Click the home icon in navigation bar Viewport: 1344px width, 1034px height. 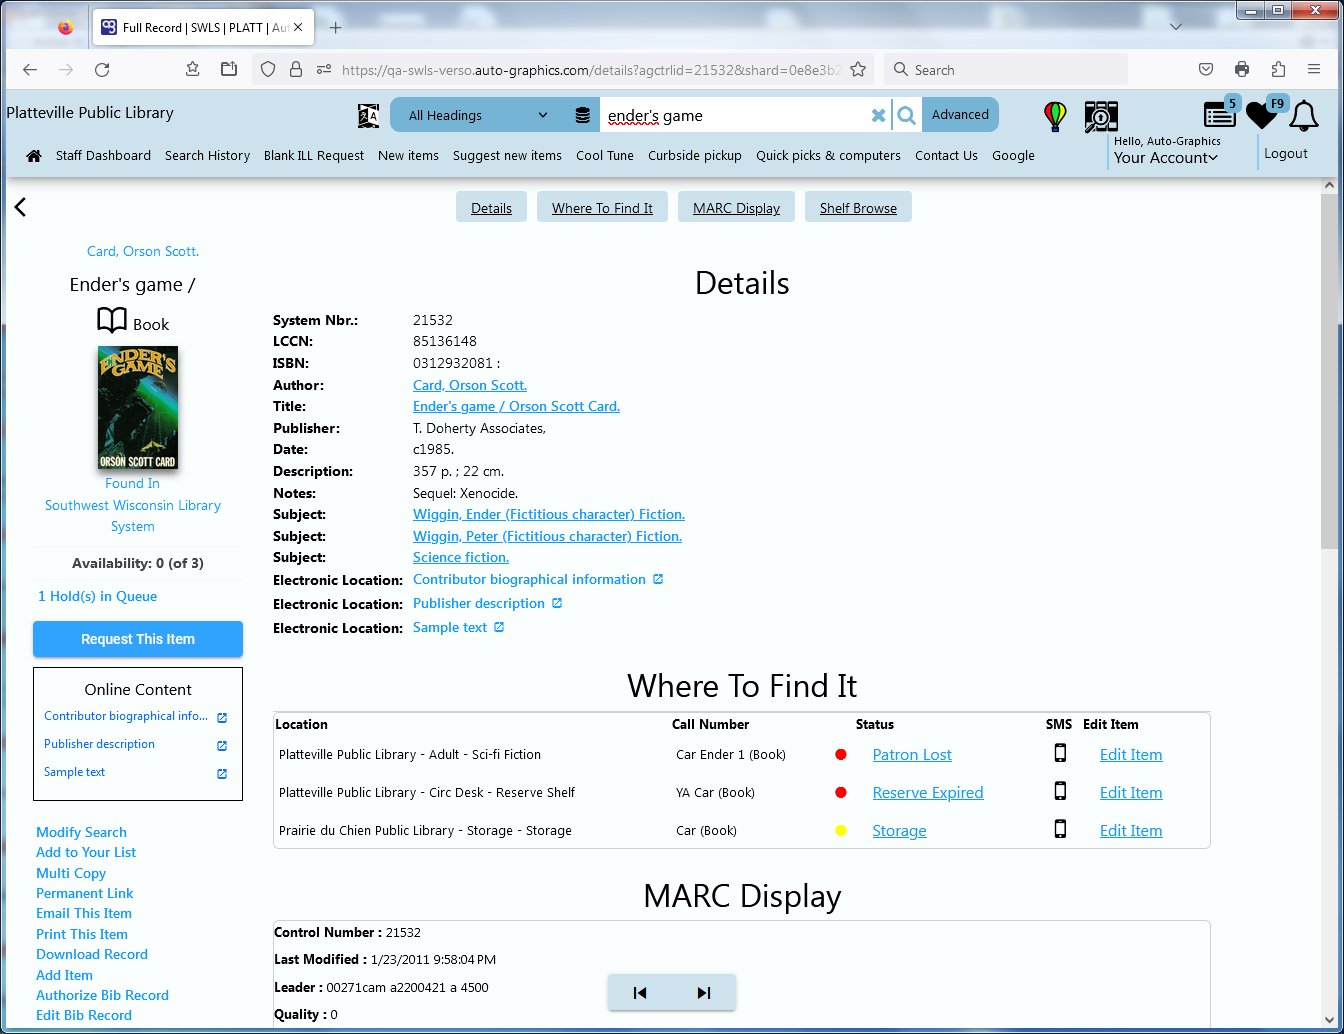click(x=34, y=156)
